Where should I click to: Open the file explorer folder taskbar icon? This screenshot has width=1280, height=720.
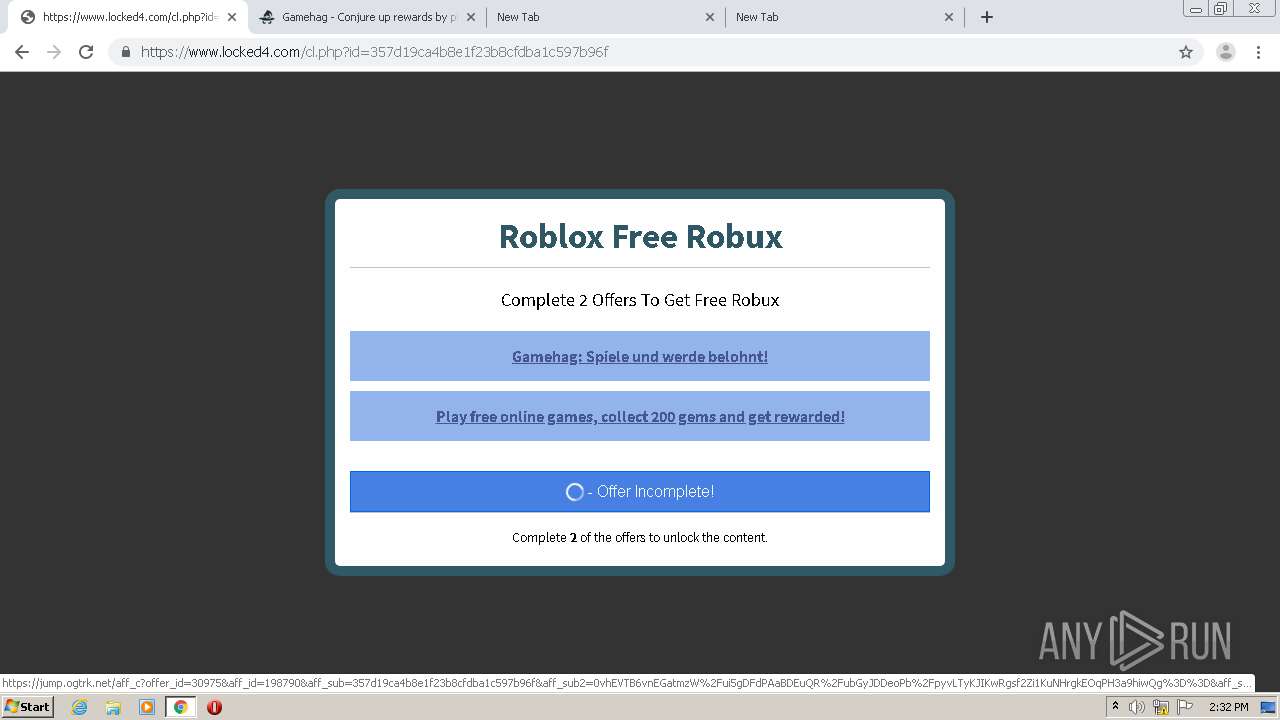[x=113, y=707]
